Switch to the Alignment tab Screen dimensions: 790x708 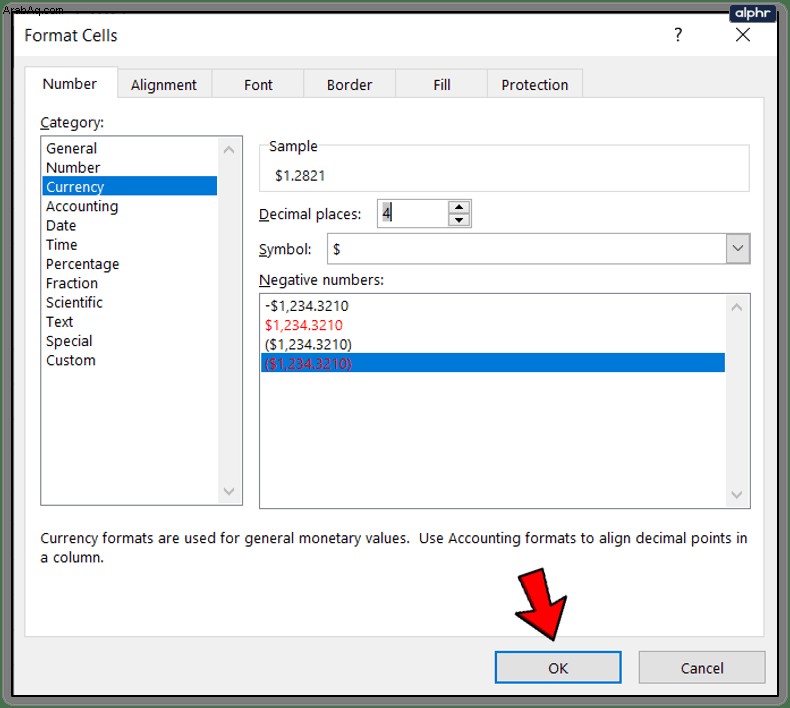(164, 85)
